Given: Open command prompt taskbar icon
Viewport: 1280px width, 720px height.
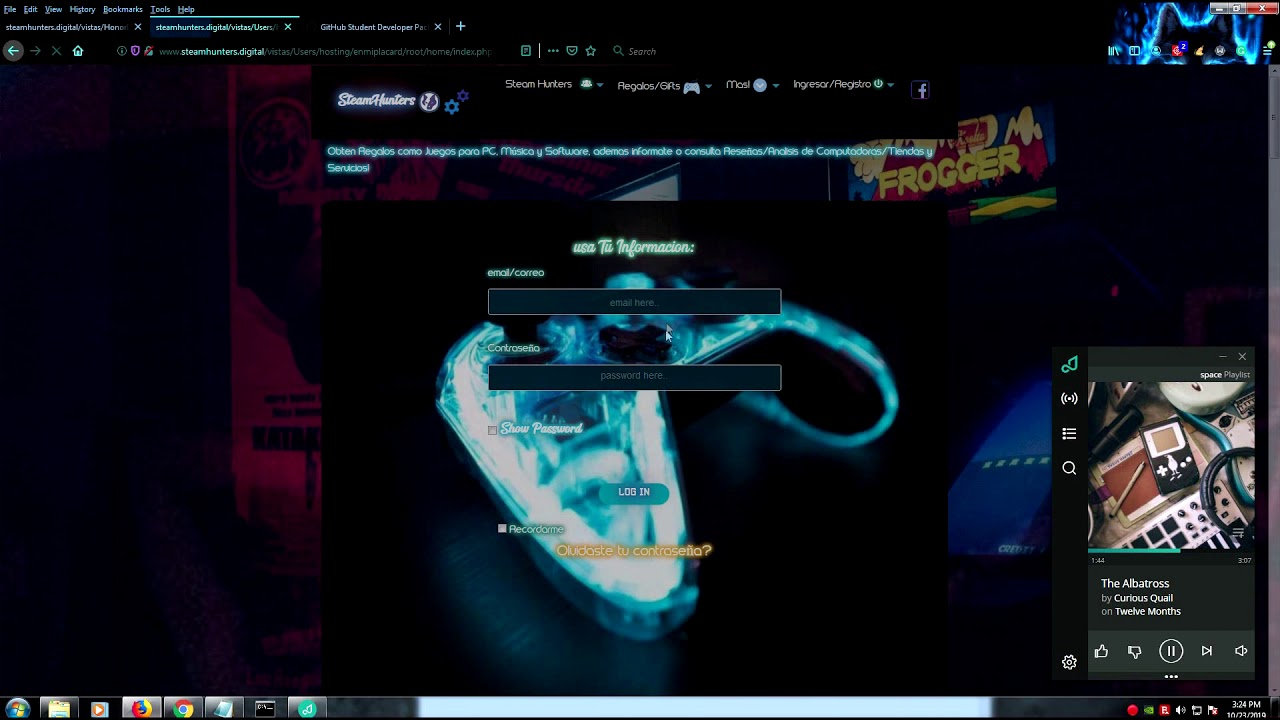Looking at the screenshot, I should [265, 709].
